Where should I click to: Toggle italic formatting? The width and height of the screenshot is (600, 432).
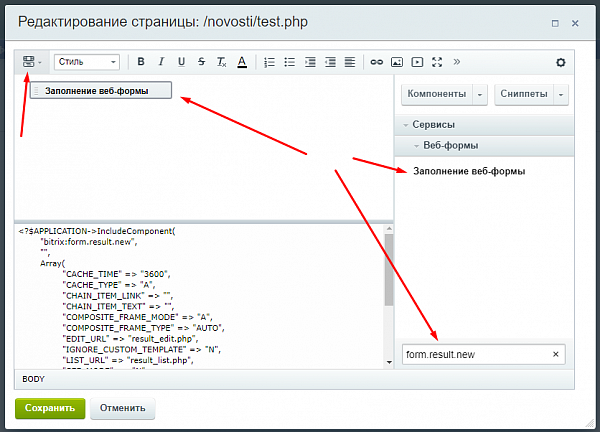[161, 62]
